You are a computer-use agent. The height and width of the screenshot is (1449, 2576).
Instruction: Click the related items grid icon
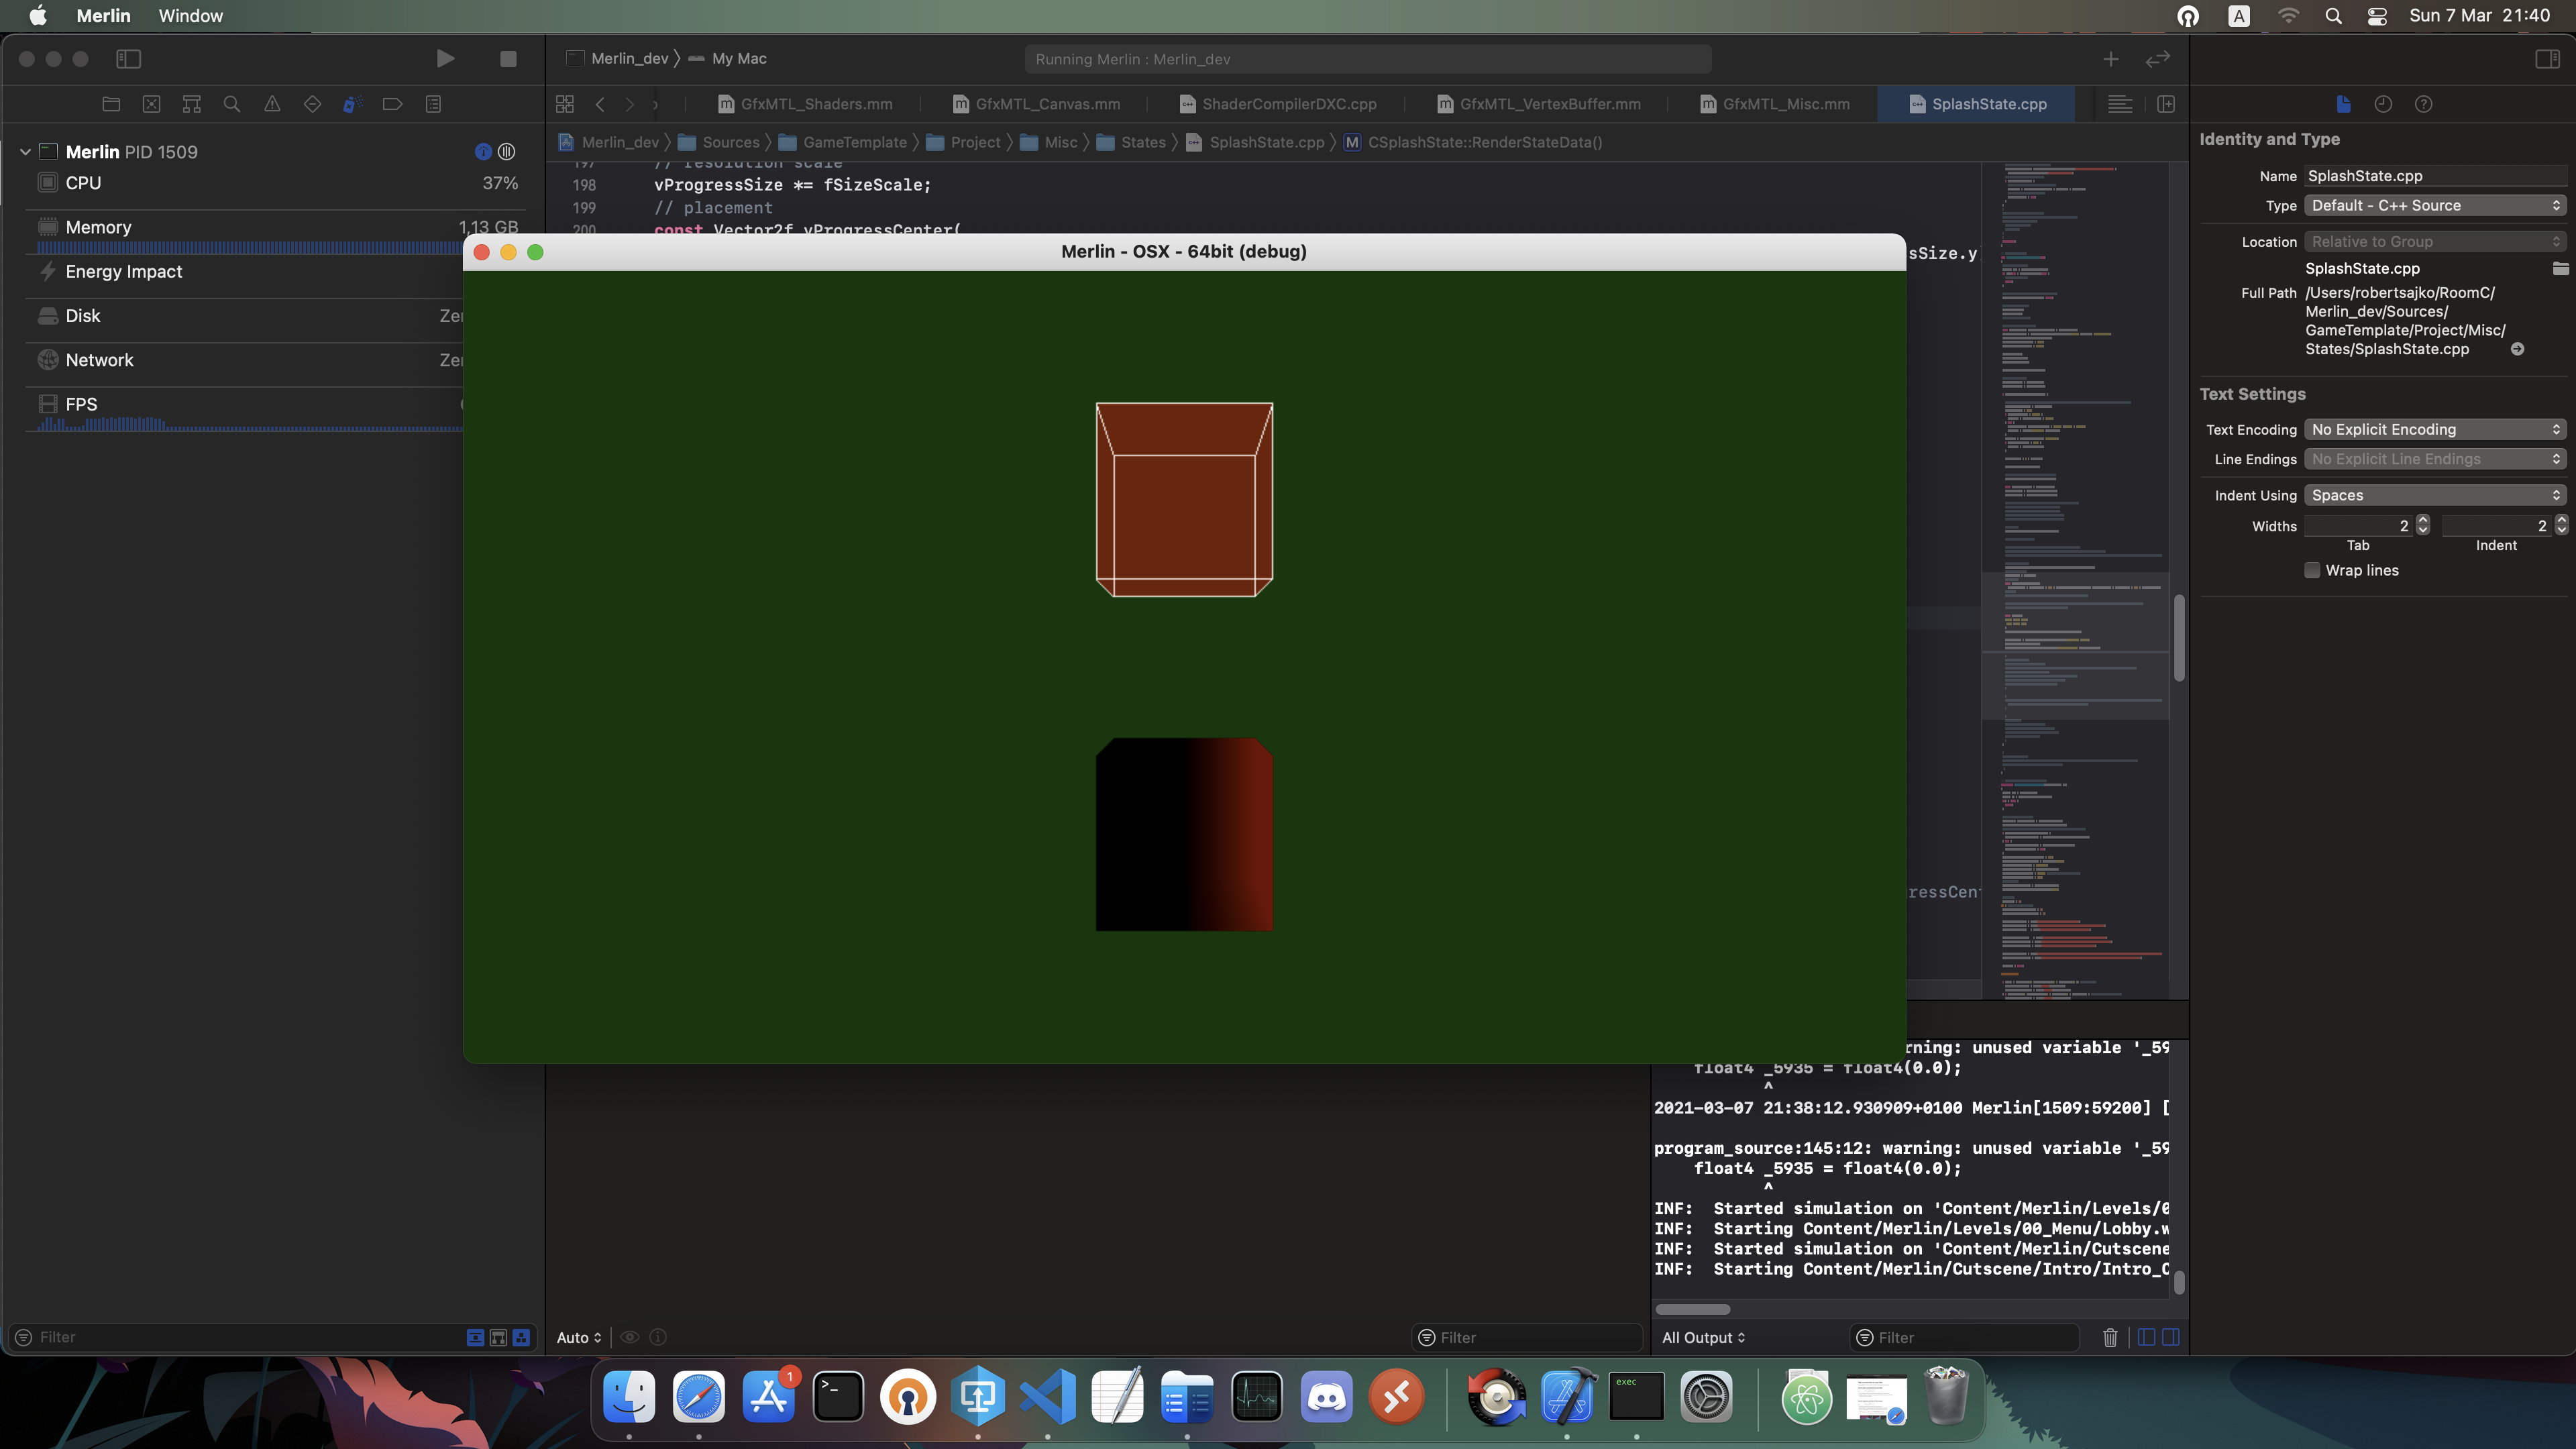[x=565, y=104]
